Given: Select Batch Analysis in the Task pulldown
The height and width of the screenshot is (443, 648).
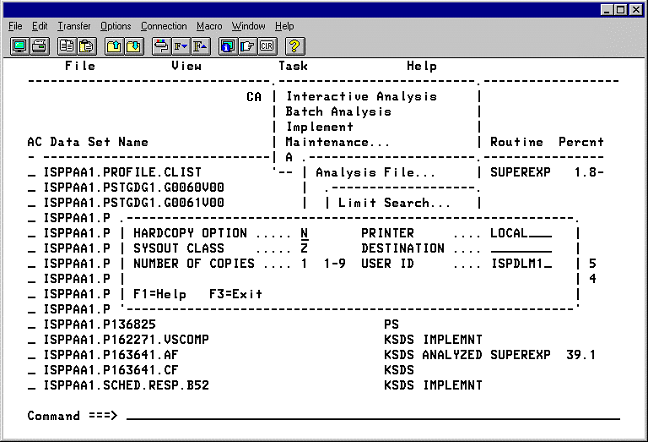Looking at the screenshot, I should pyautogui.click(x=338, y=112).
